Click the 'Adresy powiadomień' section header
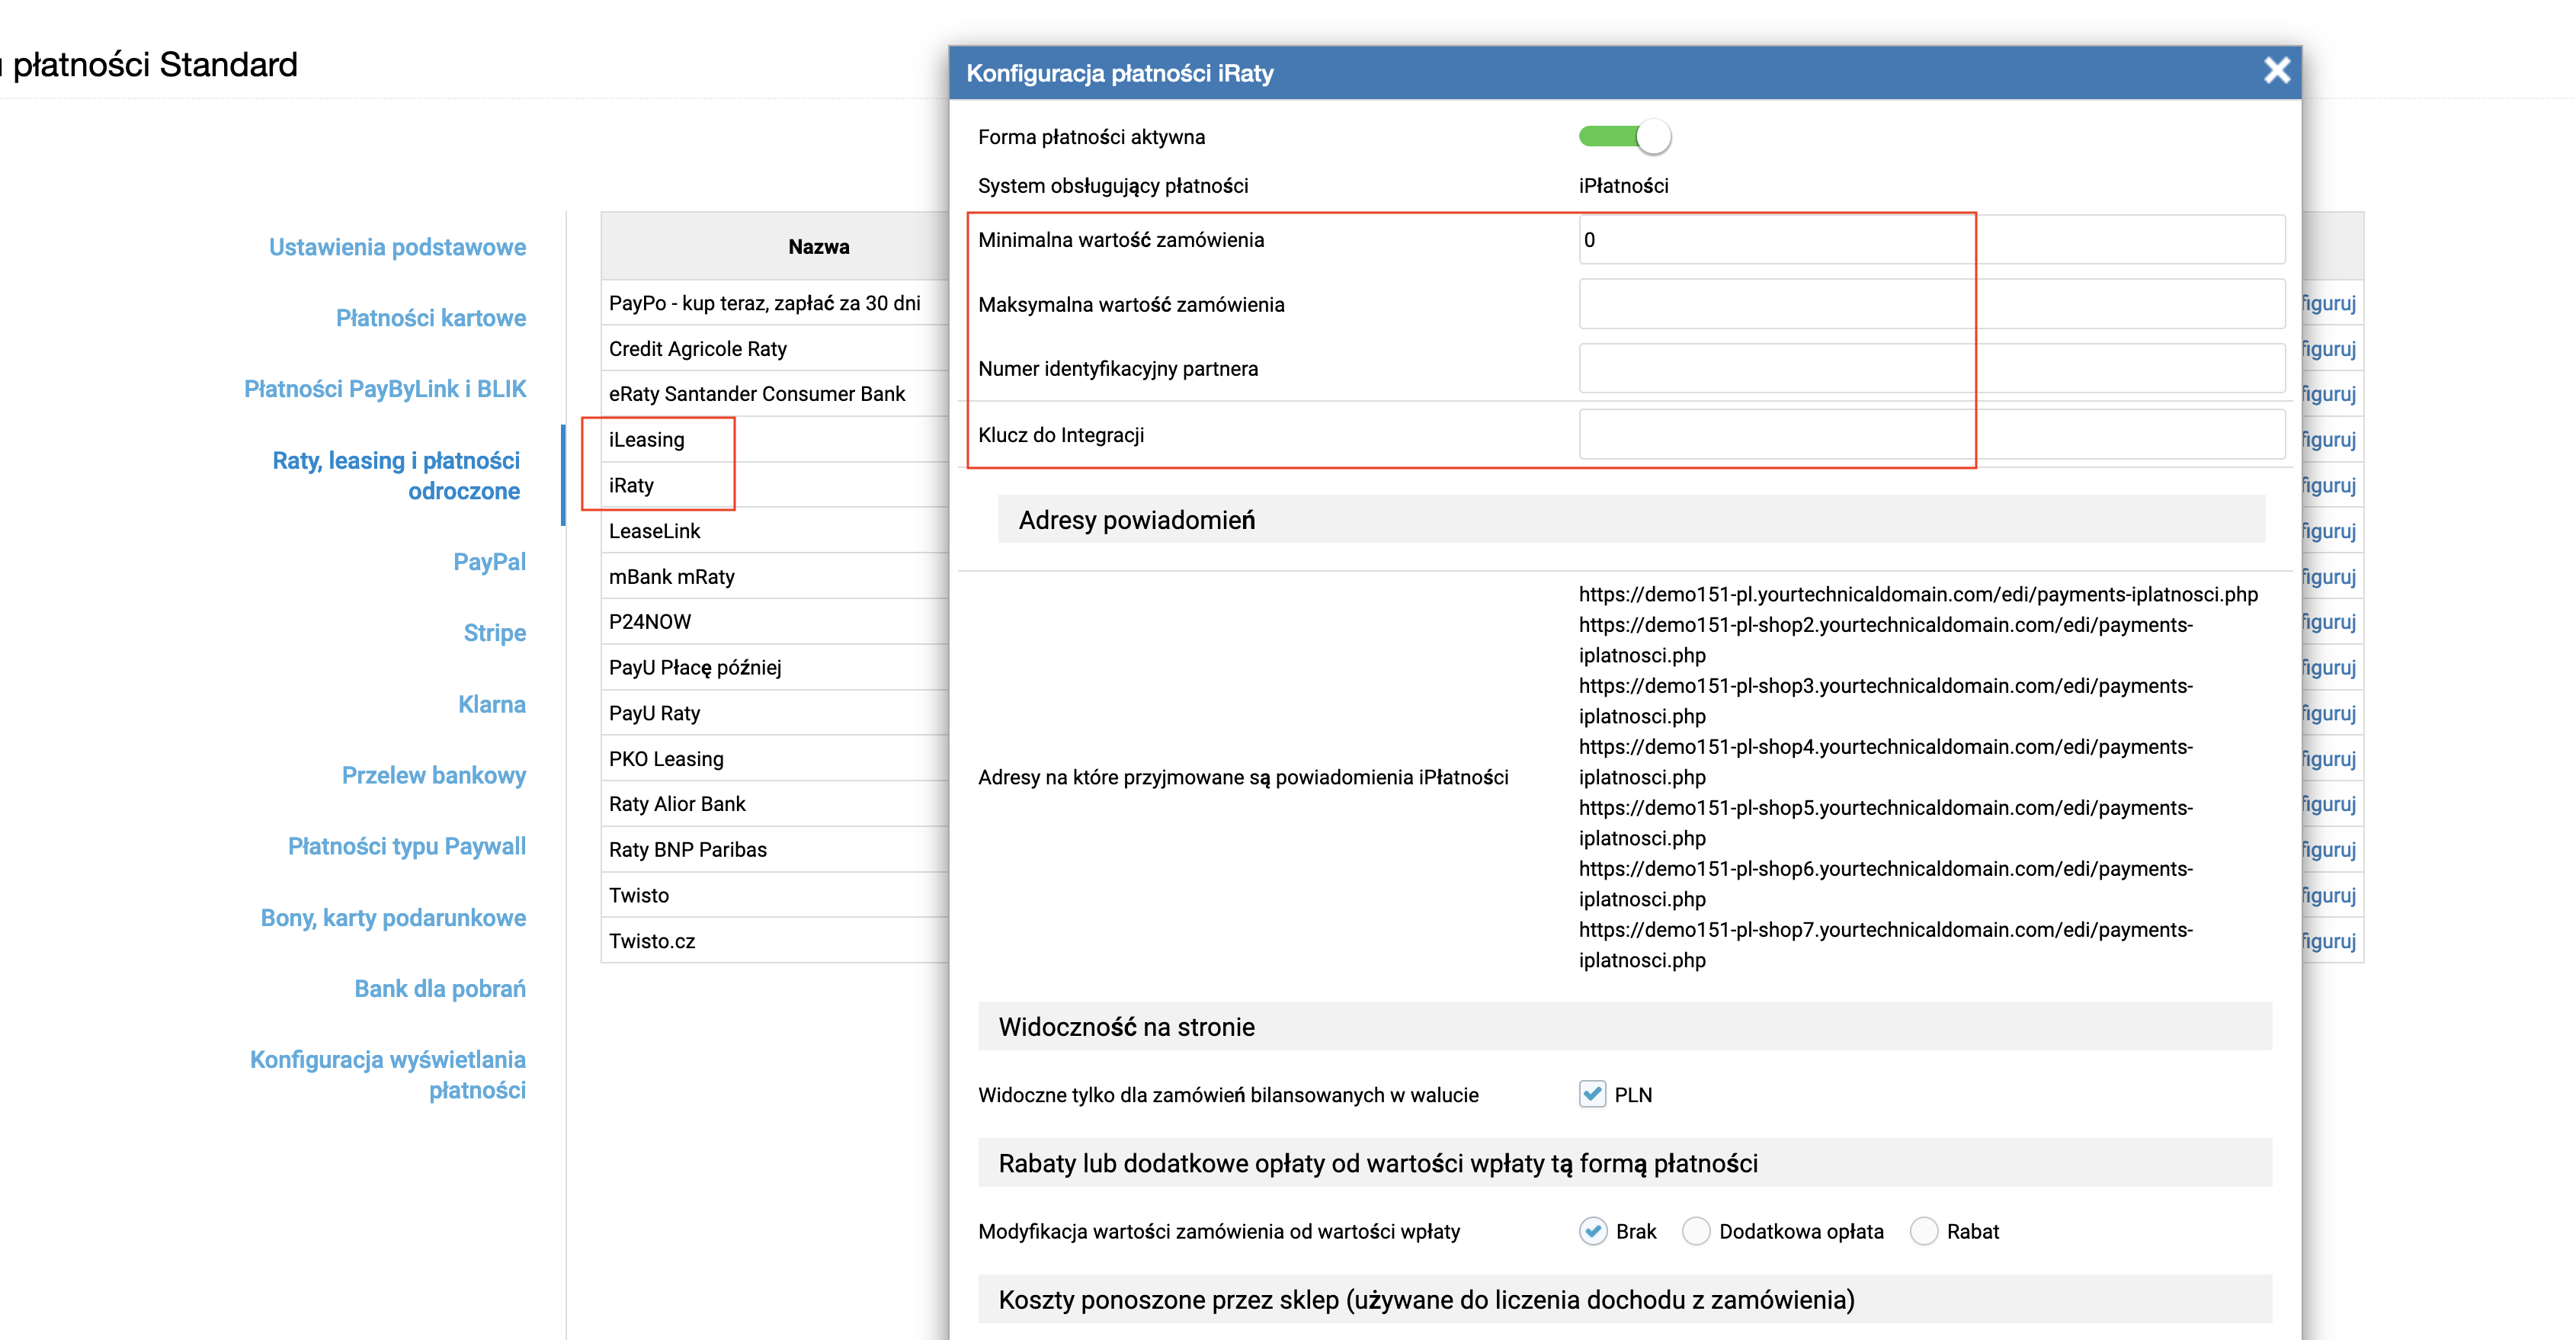The image size is (2576, 1340). (1631, 520)
